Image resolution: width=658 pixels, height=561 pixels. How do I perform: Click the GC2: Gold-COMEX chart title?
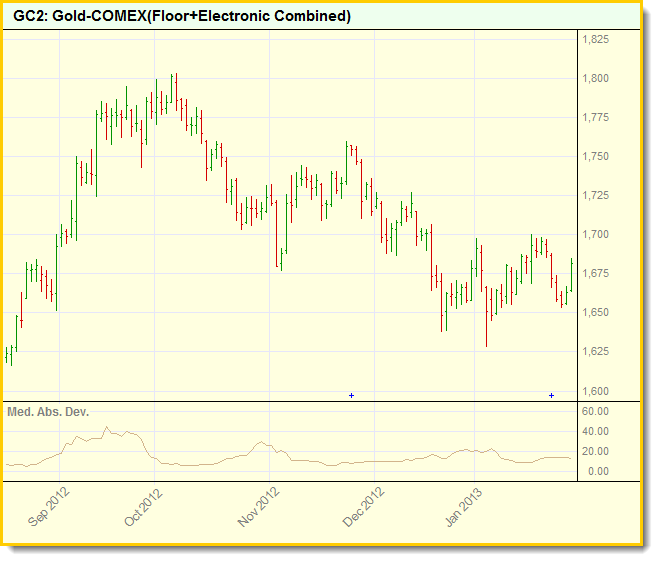(182, 16)
